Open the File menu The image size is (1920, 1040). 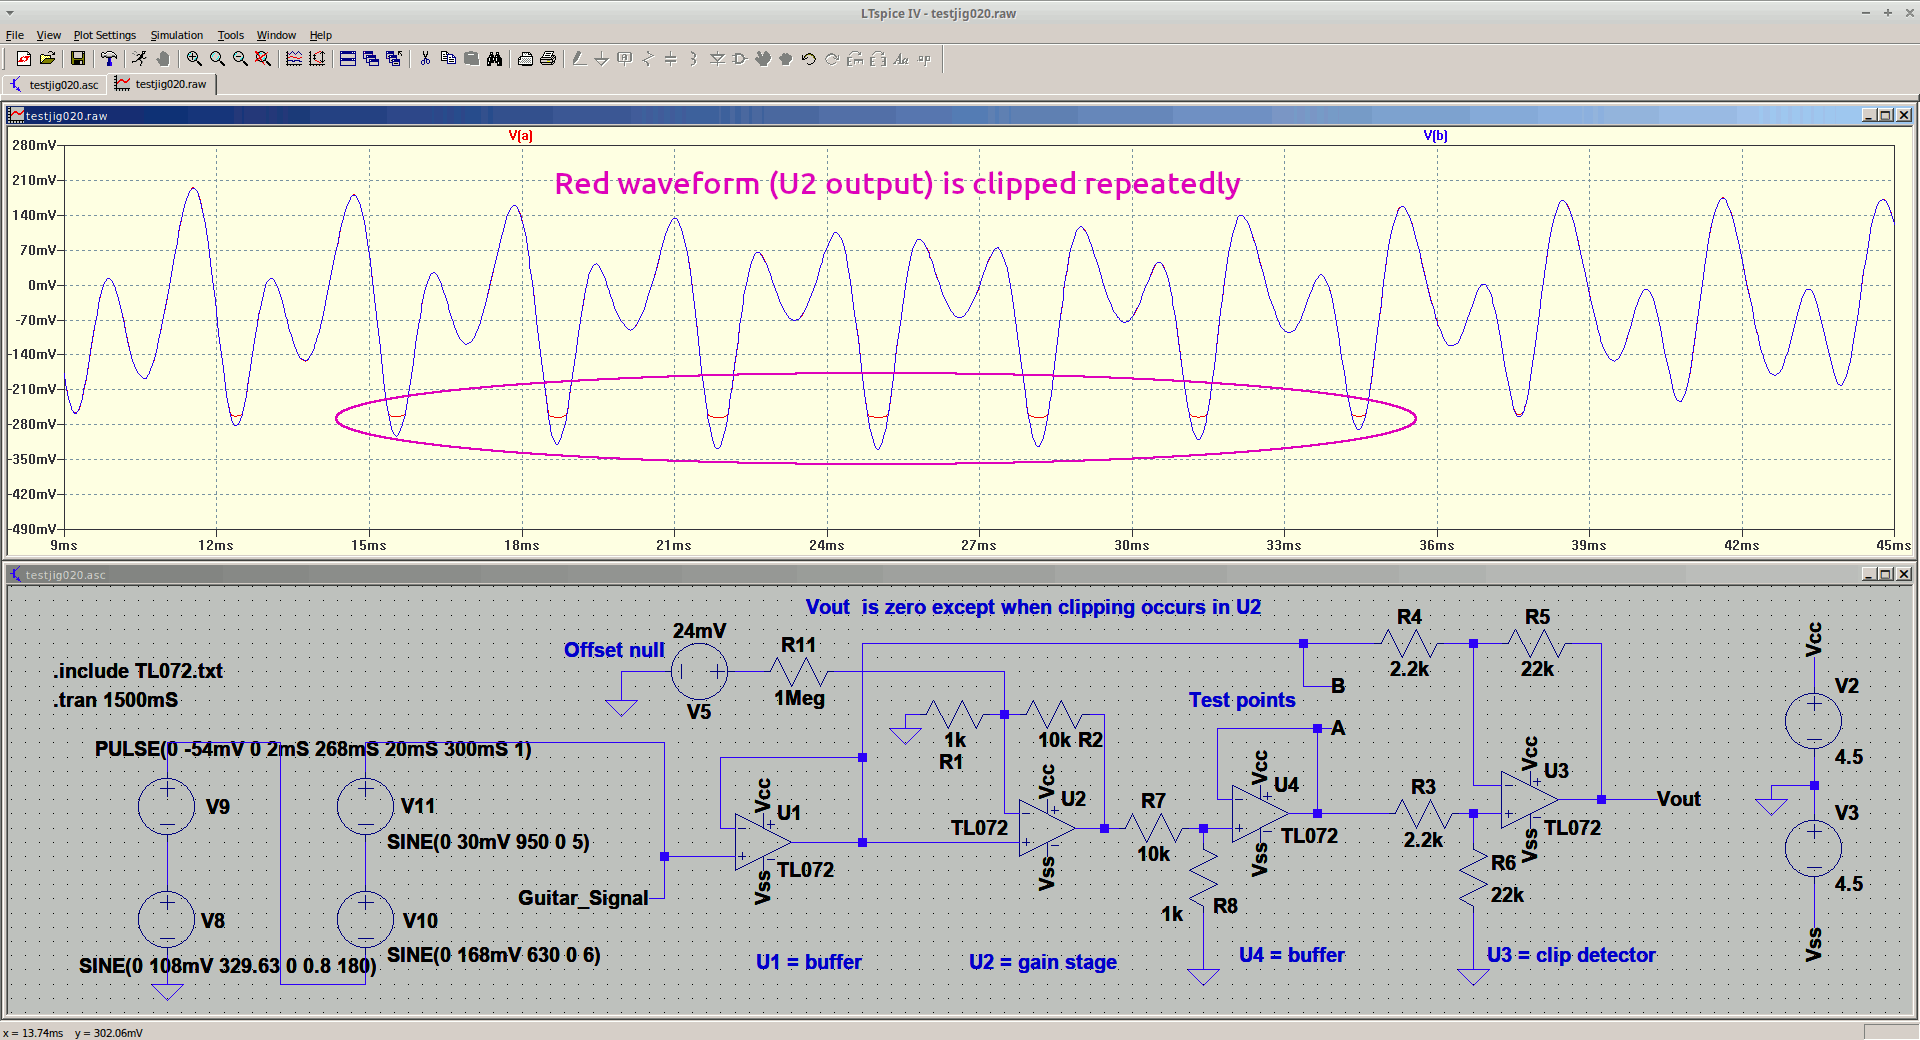point(15,35)
